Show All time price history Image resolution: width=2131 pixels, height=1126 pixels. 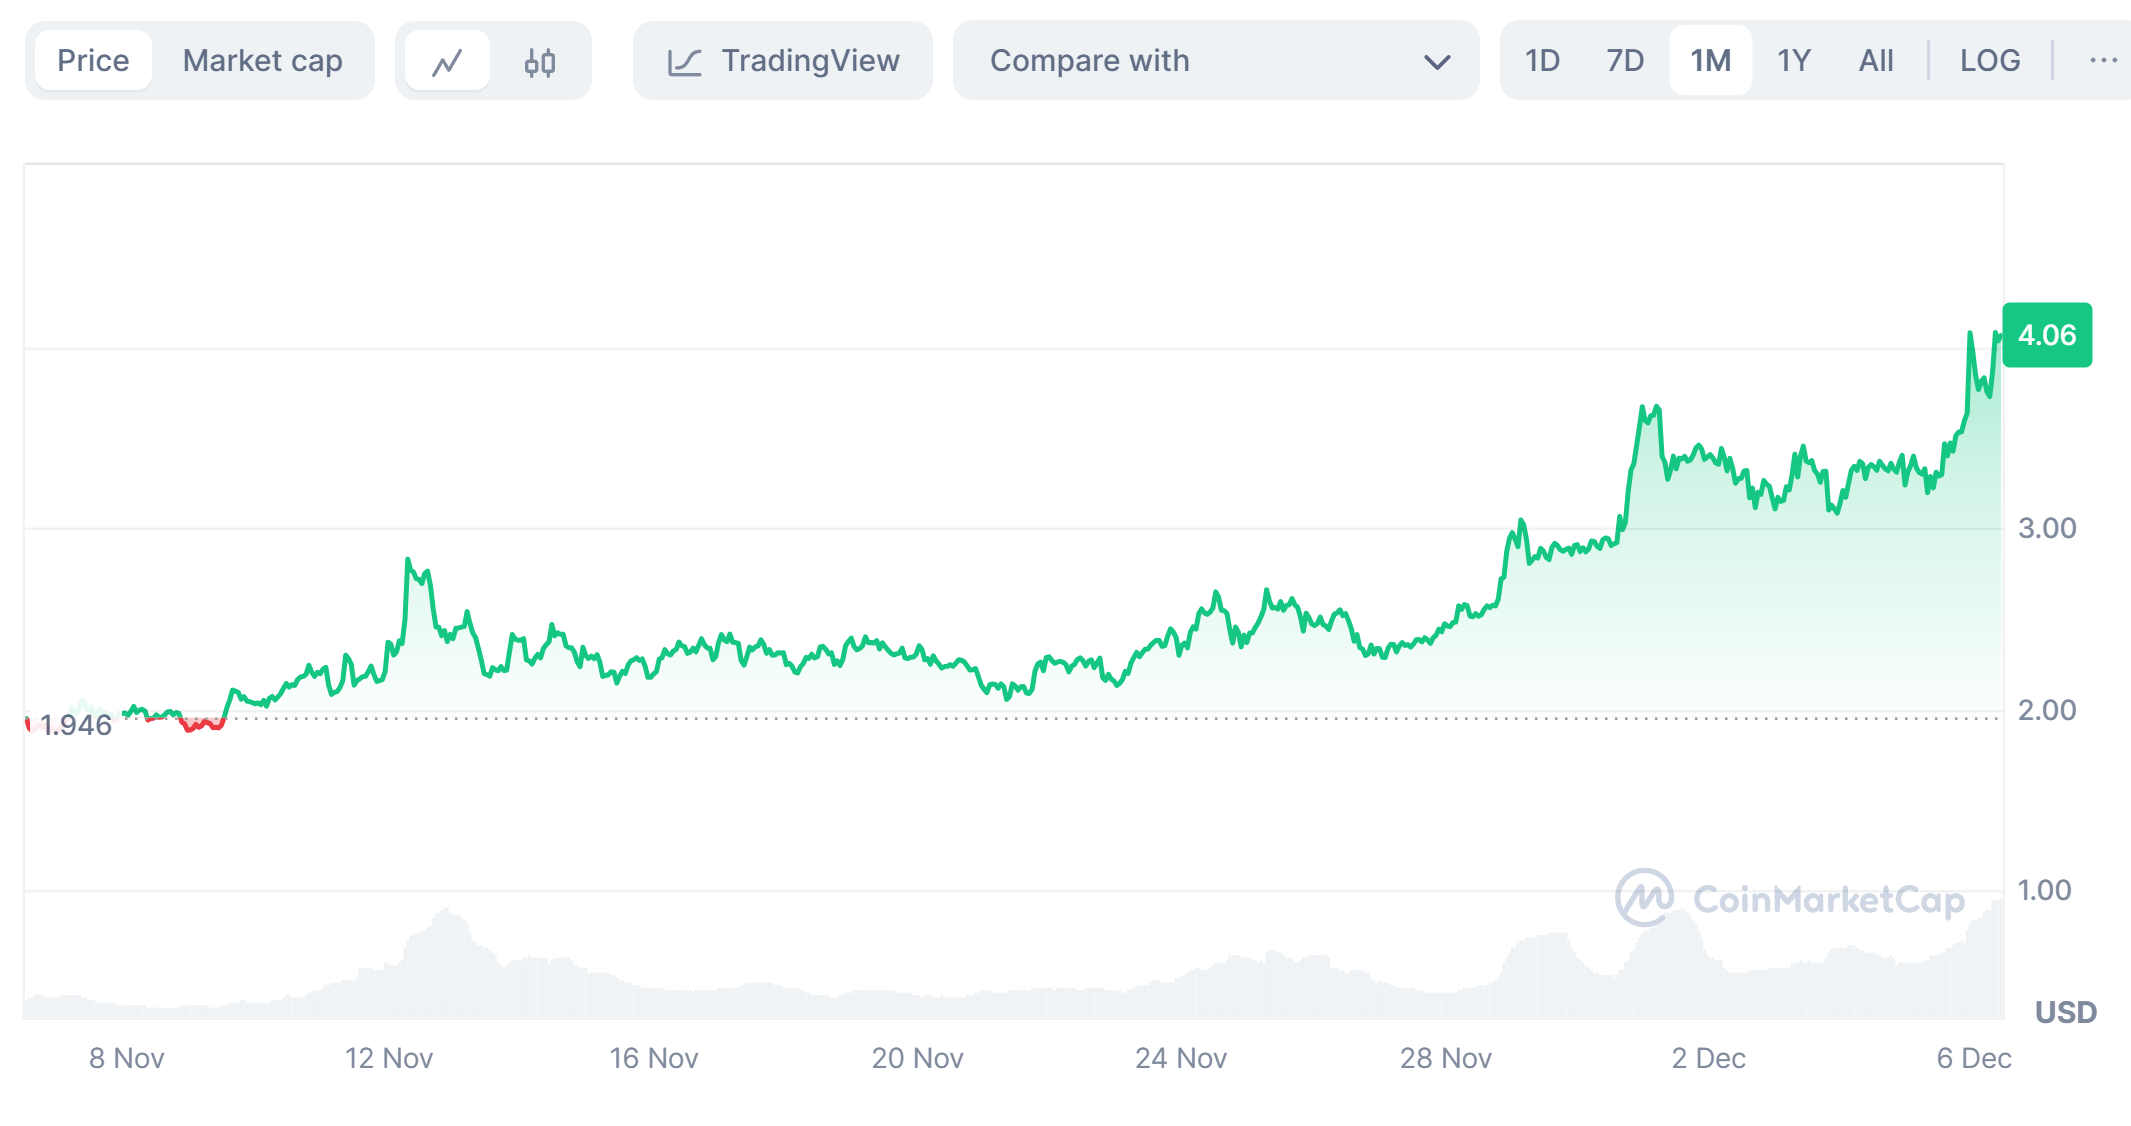(x=1875, y=61)
